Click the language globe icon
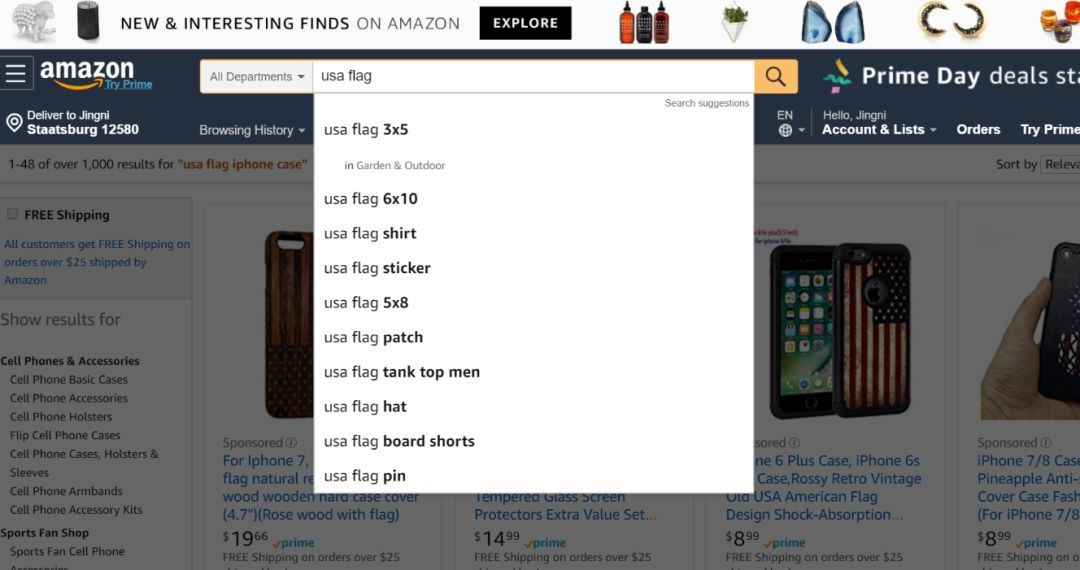Image resolution: width=1080 pixels, height=570 pixels. point(785,130)
